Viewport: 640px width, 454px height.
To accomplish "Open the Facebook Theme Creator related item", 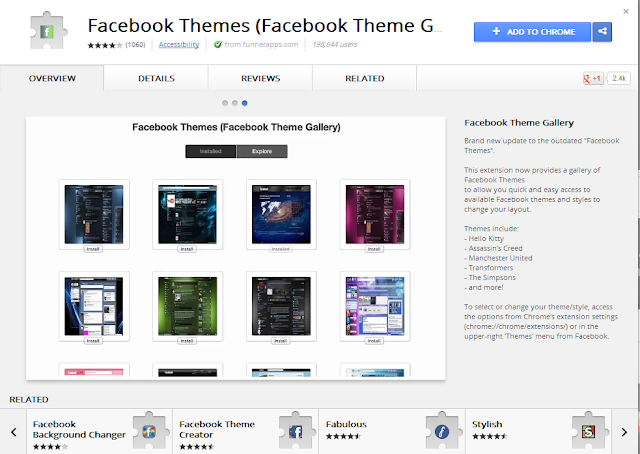I will (x=246, y=432).
